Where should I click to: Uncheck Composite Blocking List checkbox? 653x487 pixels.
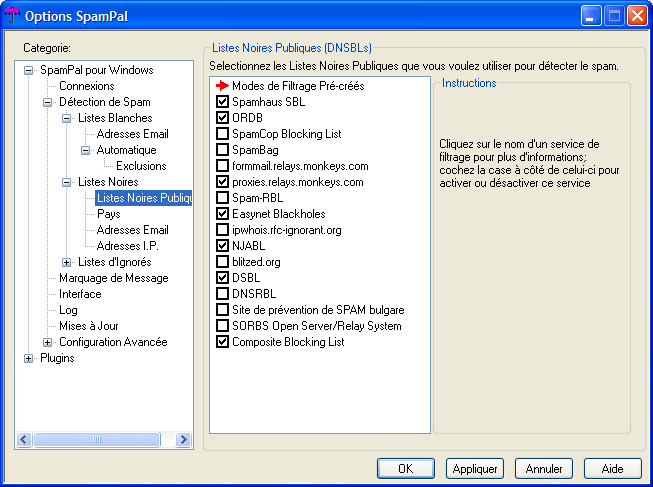(x=222, y=342)
